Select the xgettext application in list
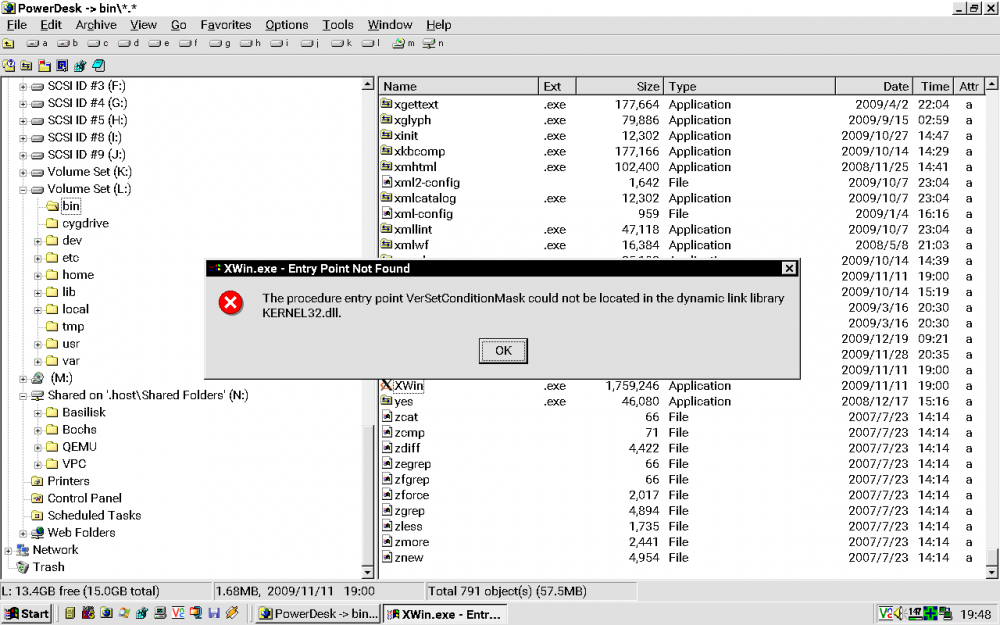The width and height of the screenshot is (1000, 625). [x=416, y=104]
